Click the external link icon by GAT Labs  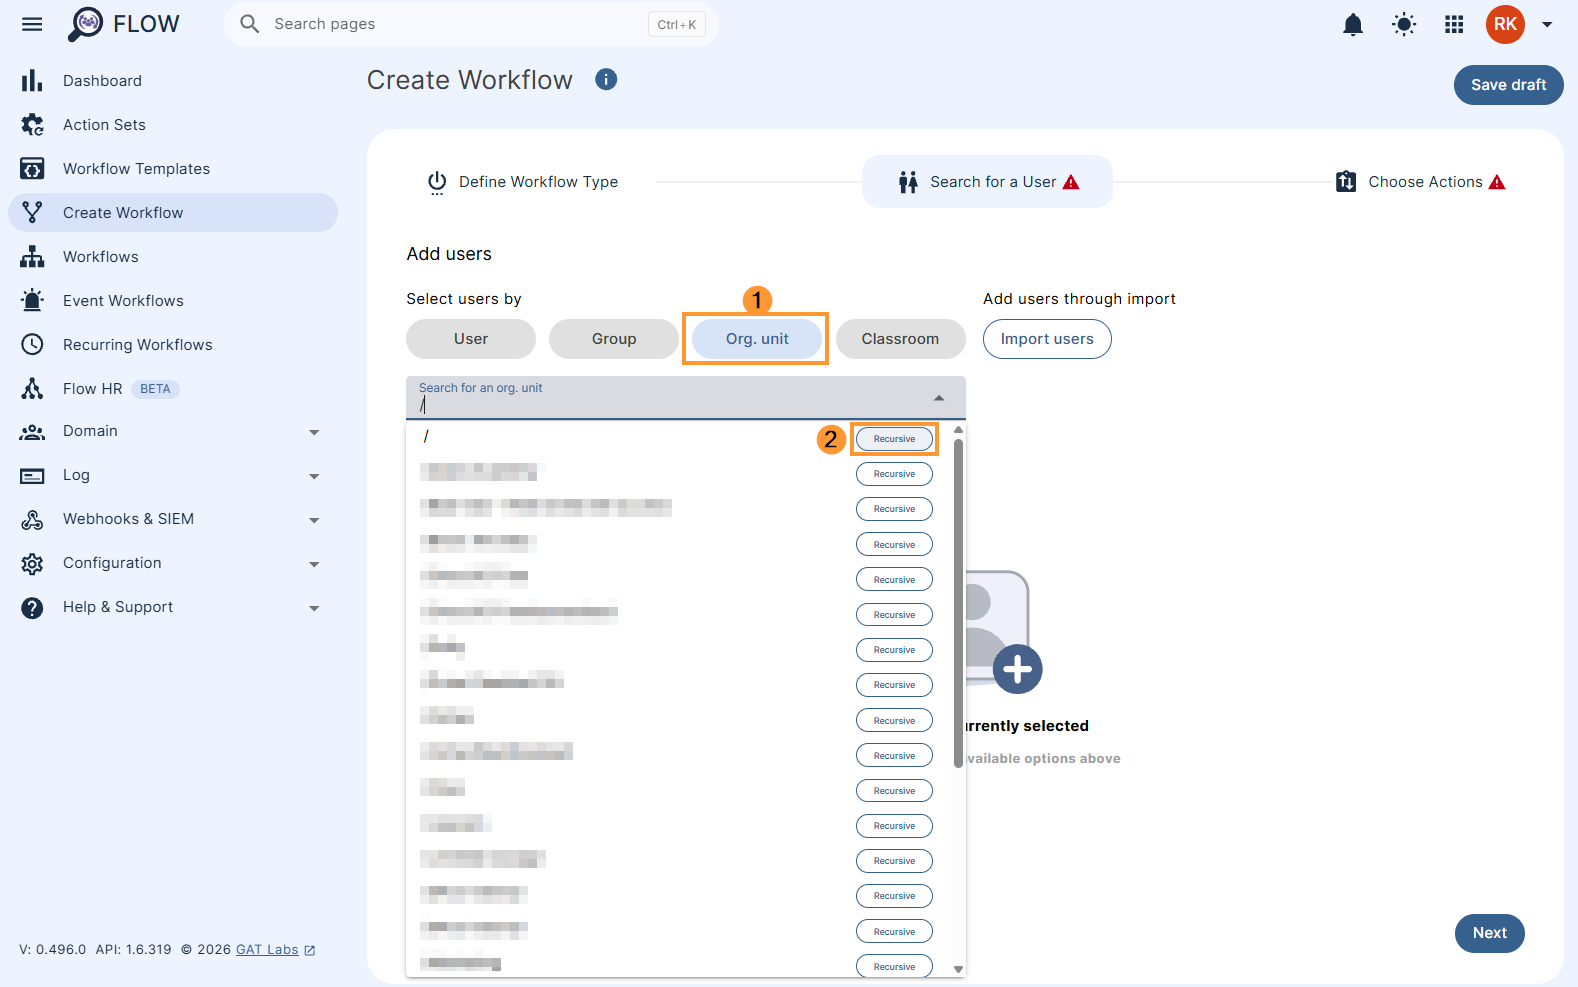click(x=310, y=950)
